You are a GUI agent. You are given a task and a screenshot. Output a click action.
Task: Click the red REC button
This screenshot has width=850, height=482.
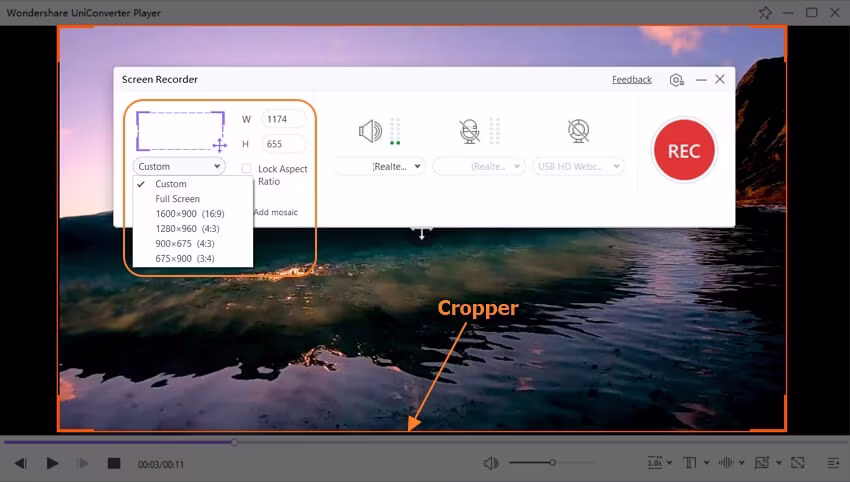[684, 150]
